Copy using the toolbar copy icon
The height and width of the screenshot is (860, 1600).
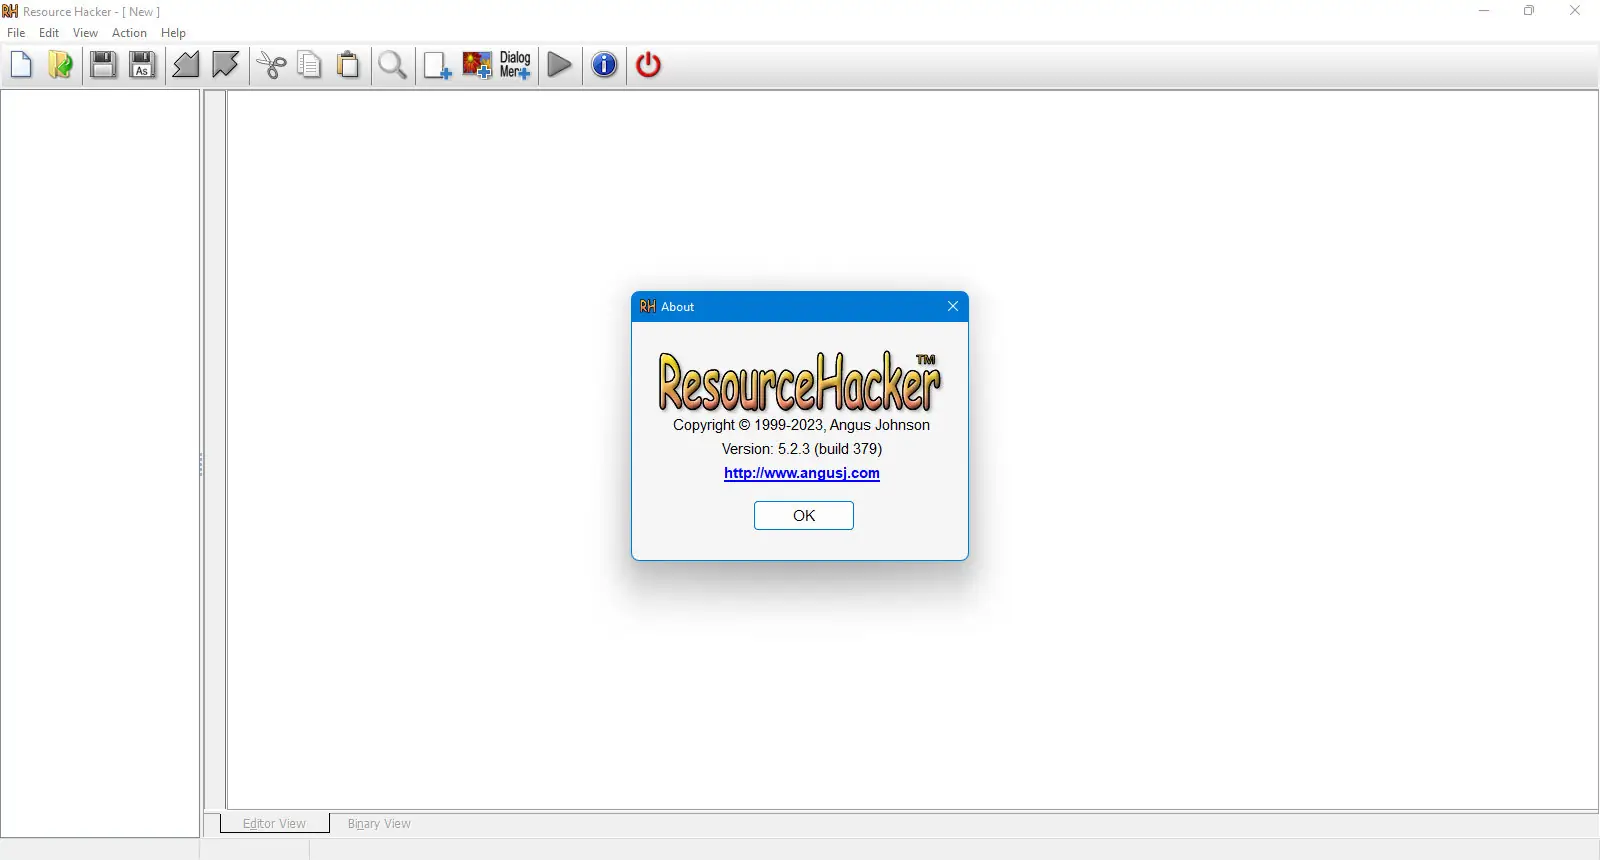coord(310,65)
